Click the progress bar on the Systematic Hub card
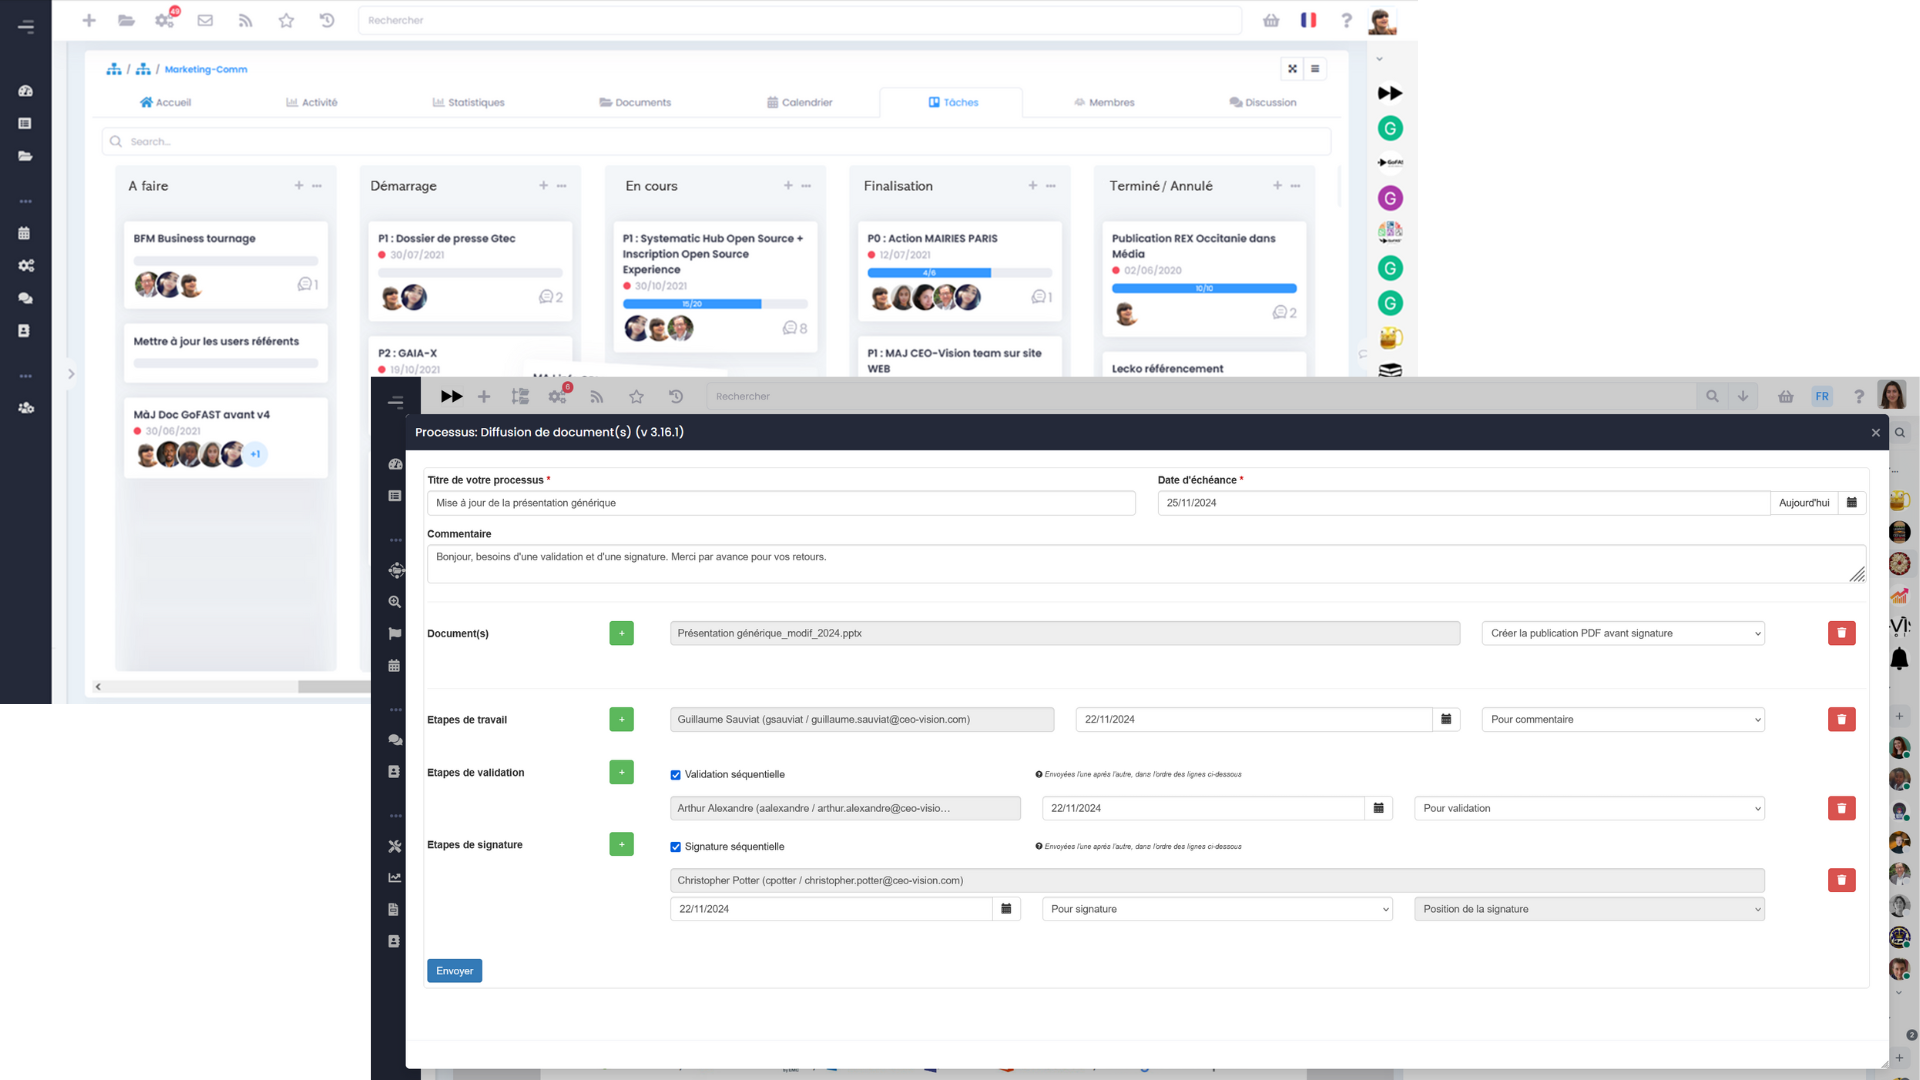Screen dimensions: 1920x1080 715,303
